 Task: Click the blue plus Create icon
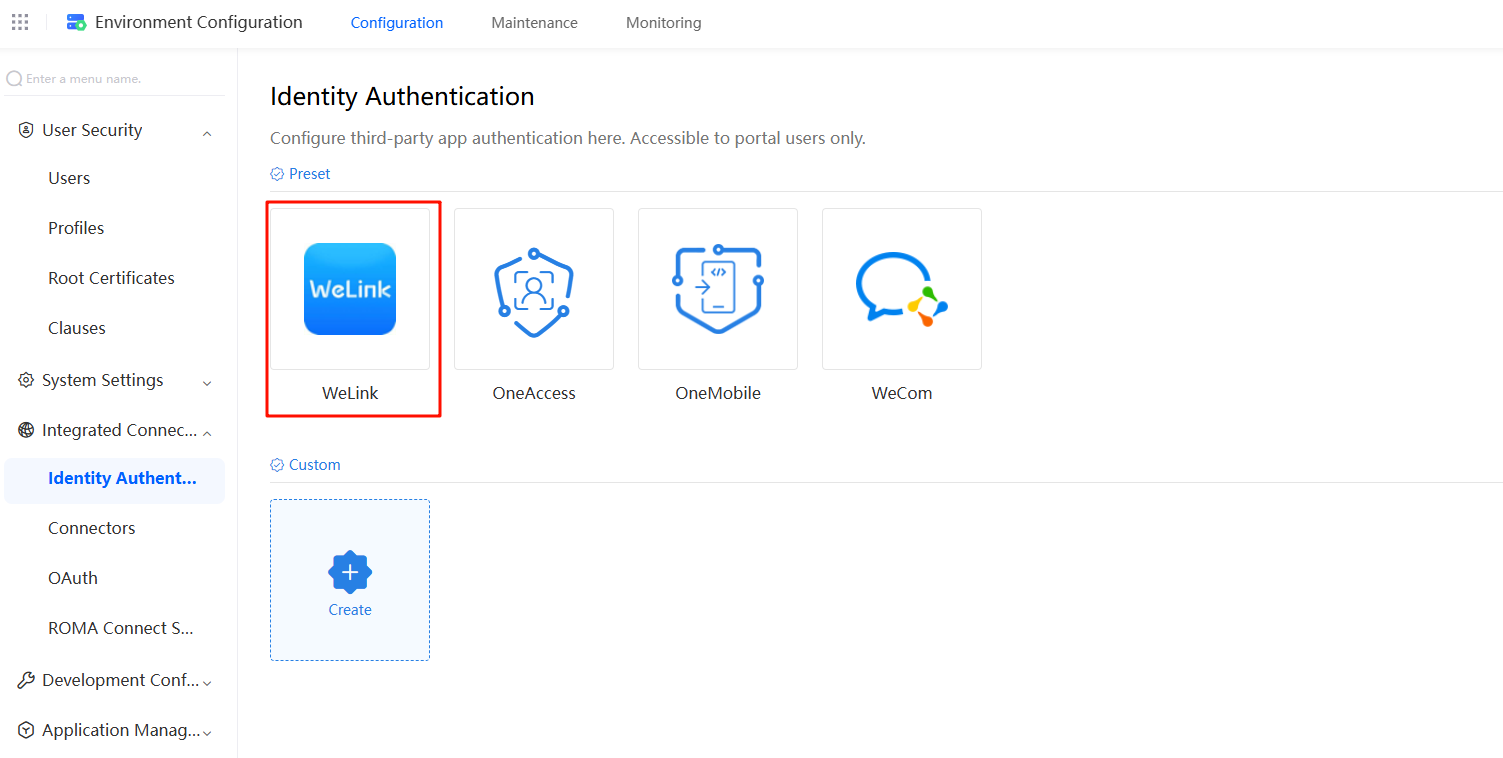350,572
